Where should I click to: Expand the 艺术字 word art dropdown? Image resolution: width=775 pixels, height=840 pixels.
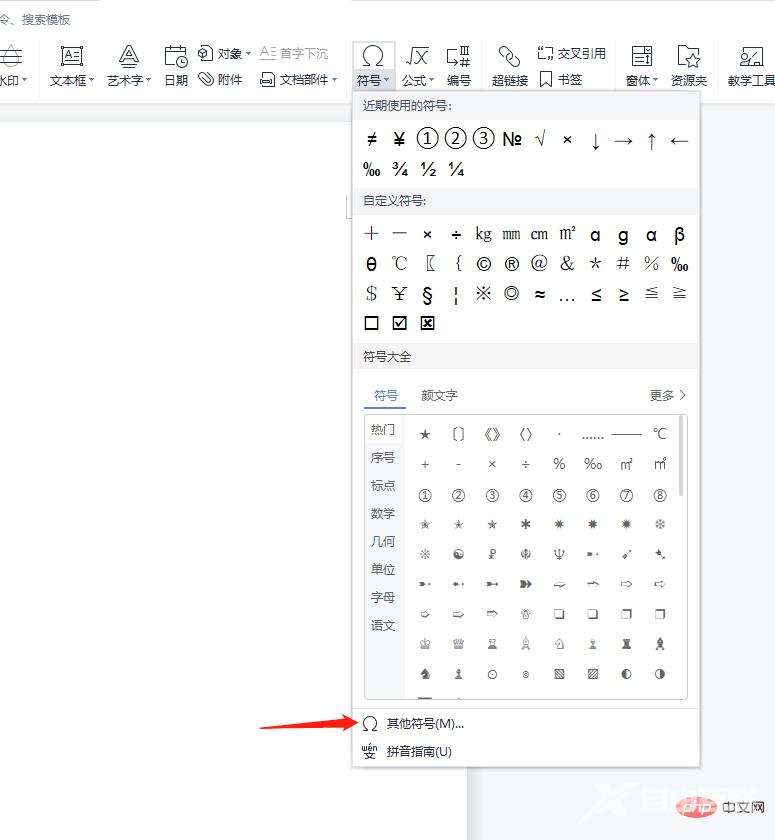click(148, 80)
